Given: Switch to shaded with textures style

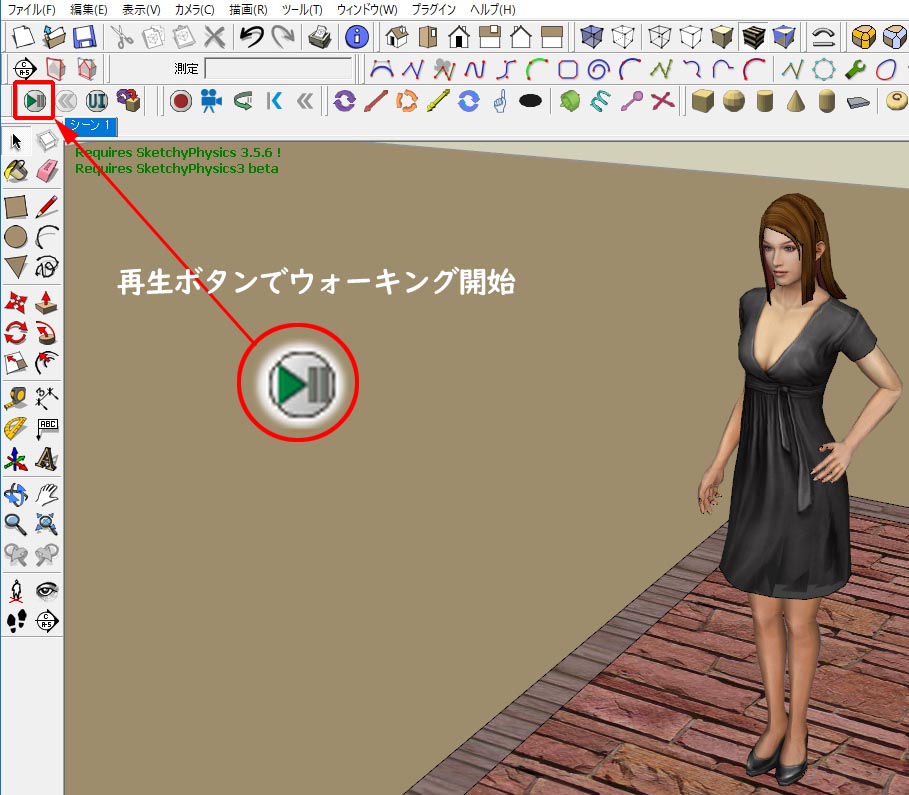Looking at the screenshot, I should 753,38.
